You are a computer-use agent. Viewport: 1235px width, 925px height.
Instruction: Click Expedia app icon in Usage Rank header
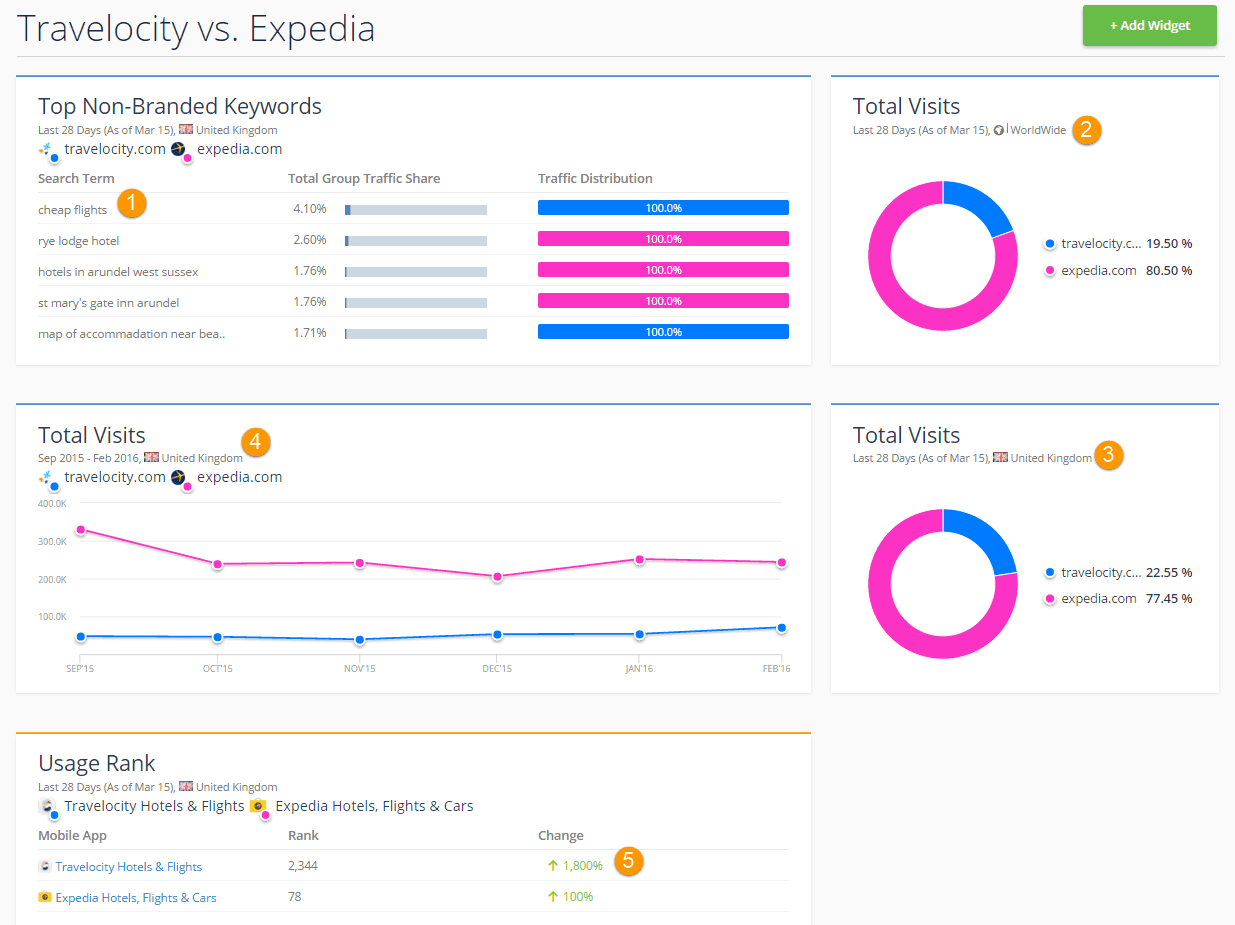point(257,806)
